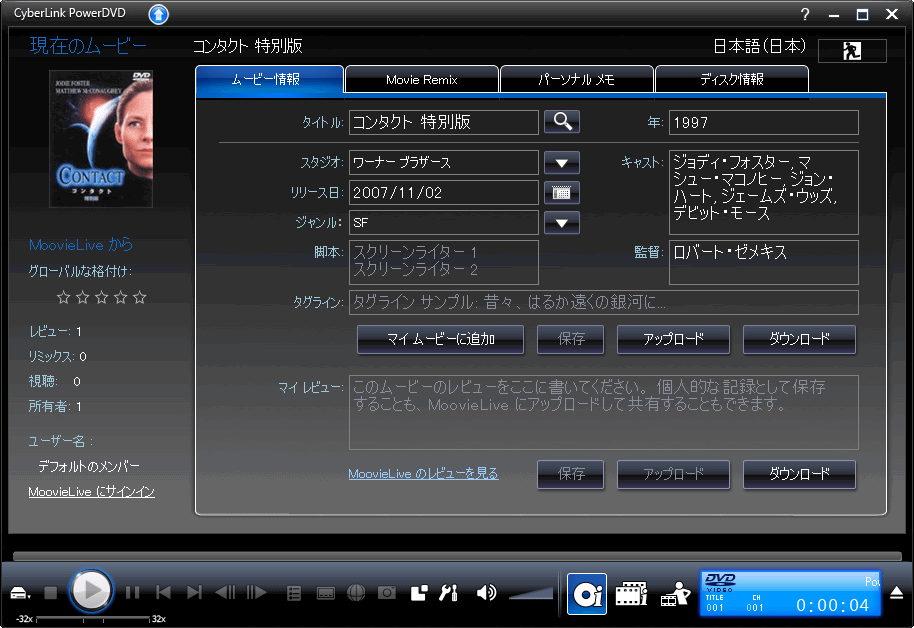
Task: Expand the genre dropdown list
Action: 561,222
